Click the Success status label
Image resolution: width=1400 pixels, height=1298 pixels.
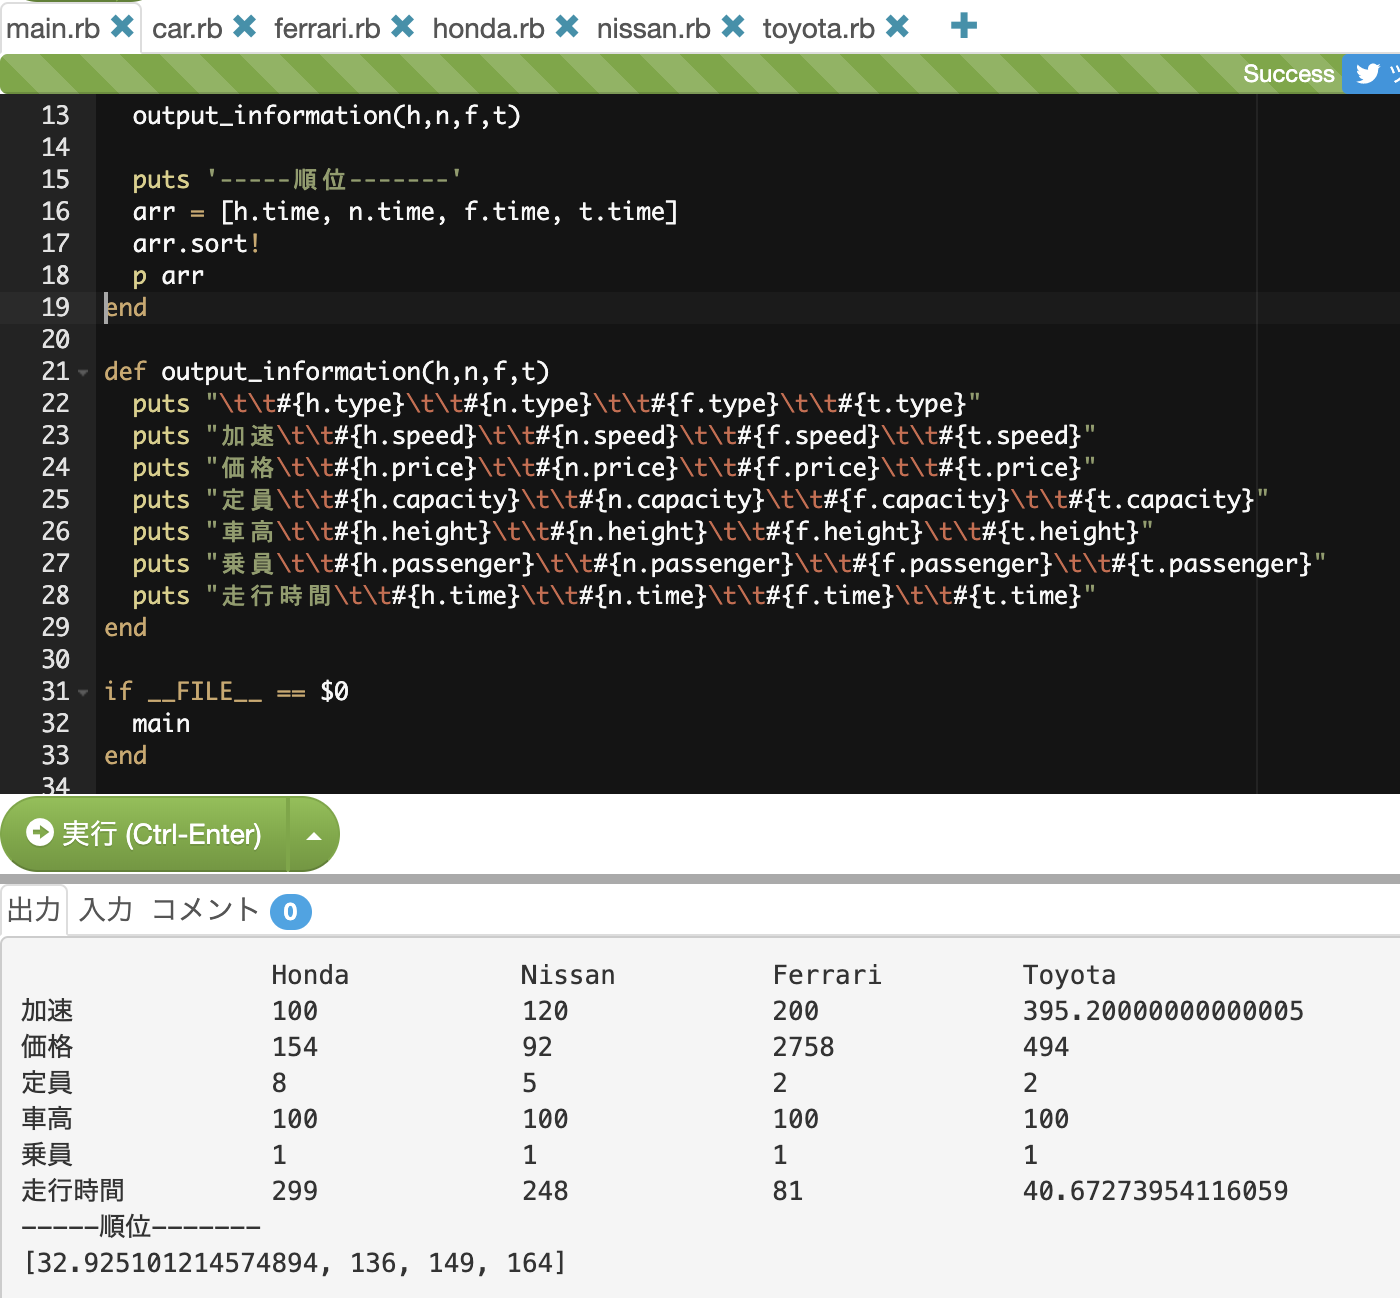(x=1288, y=74)
